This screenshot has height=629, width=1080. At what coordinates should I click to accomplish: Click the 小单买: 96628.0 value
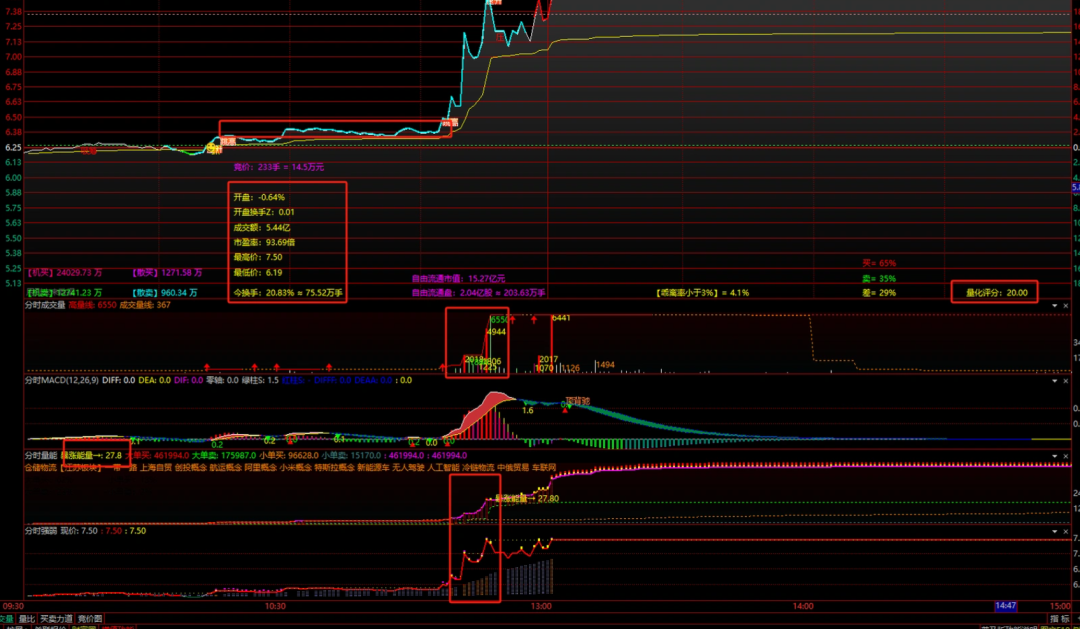[289, 455]
